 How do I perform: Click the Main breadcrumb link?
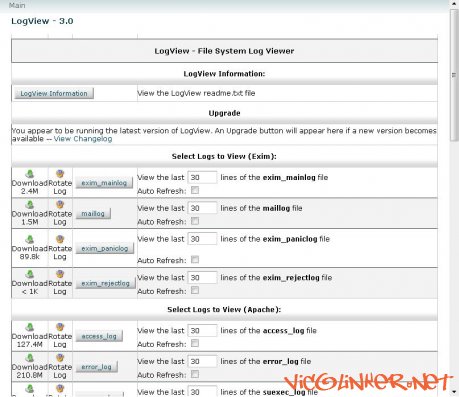[x=17, y=5]
